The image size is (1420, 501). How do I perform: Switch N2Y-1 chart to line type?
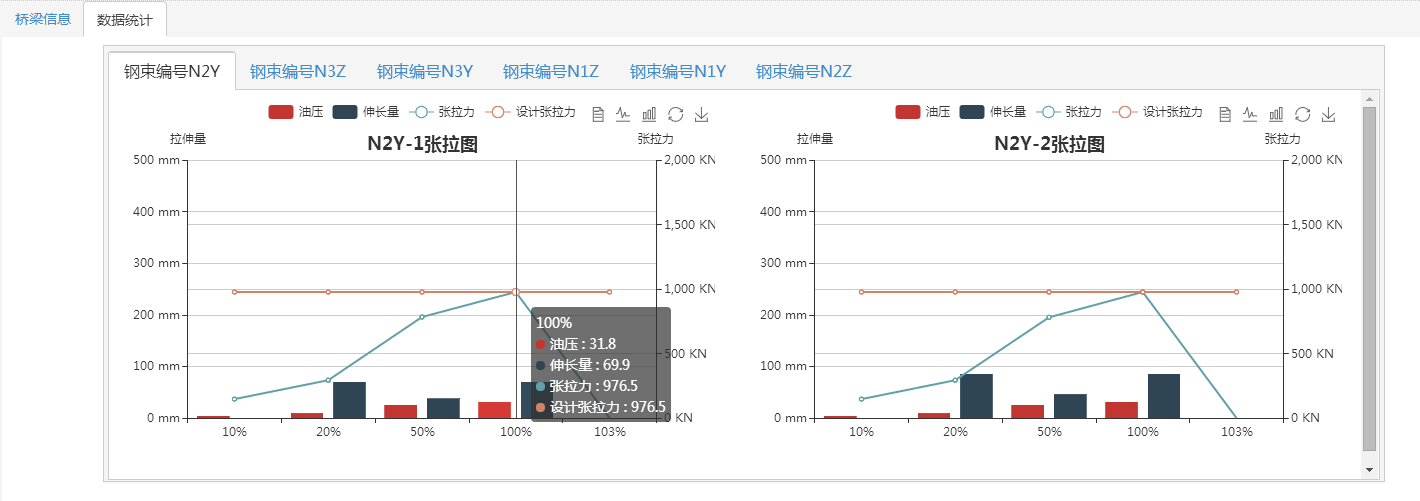[623, 115]
